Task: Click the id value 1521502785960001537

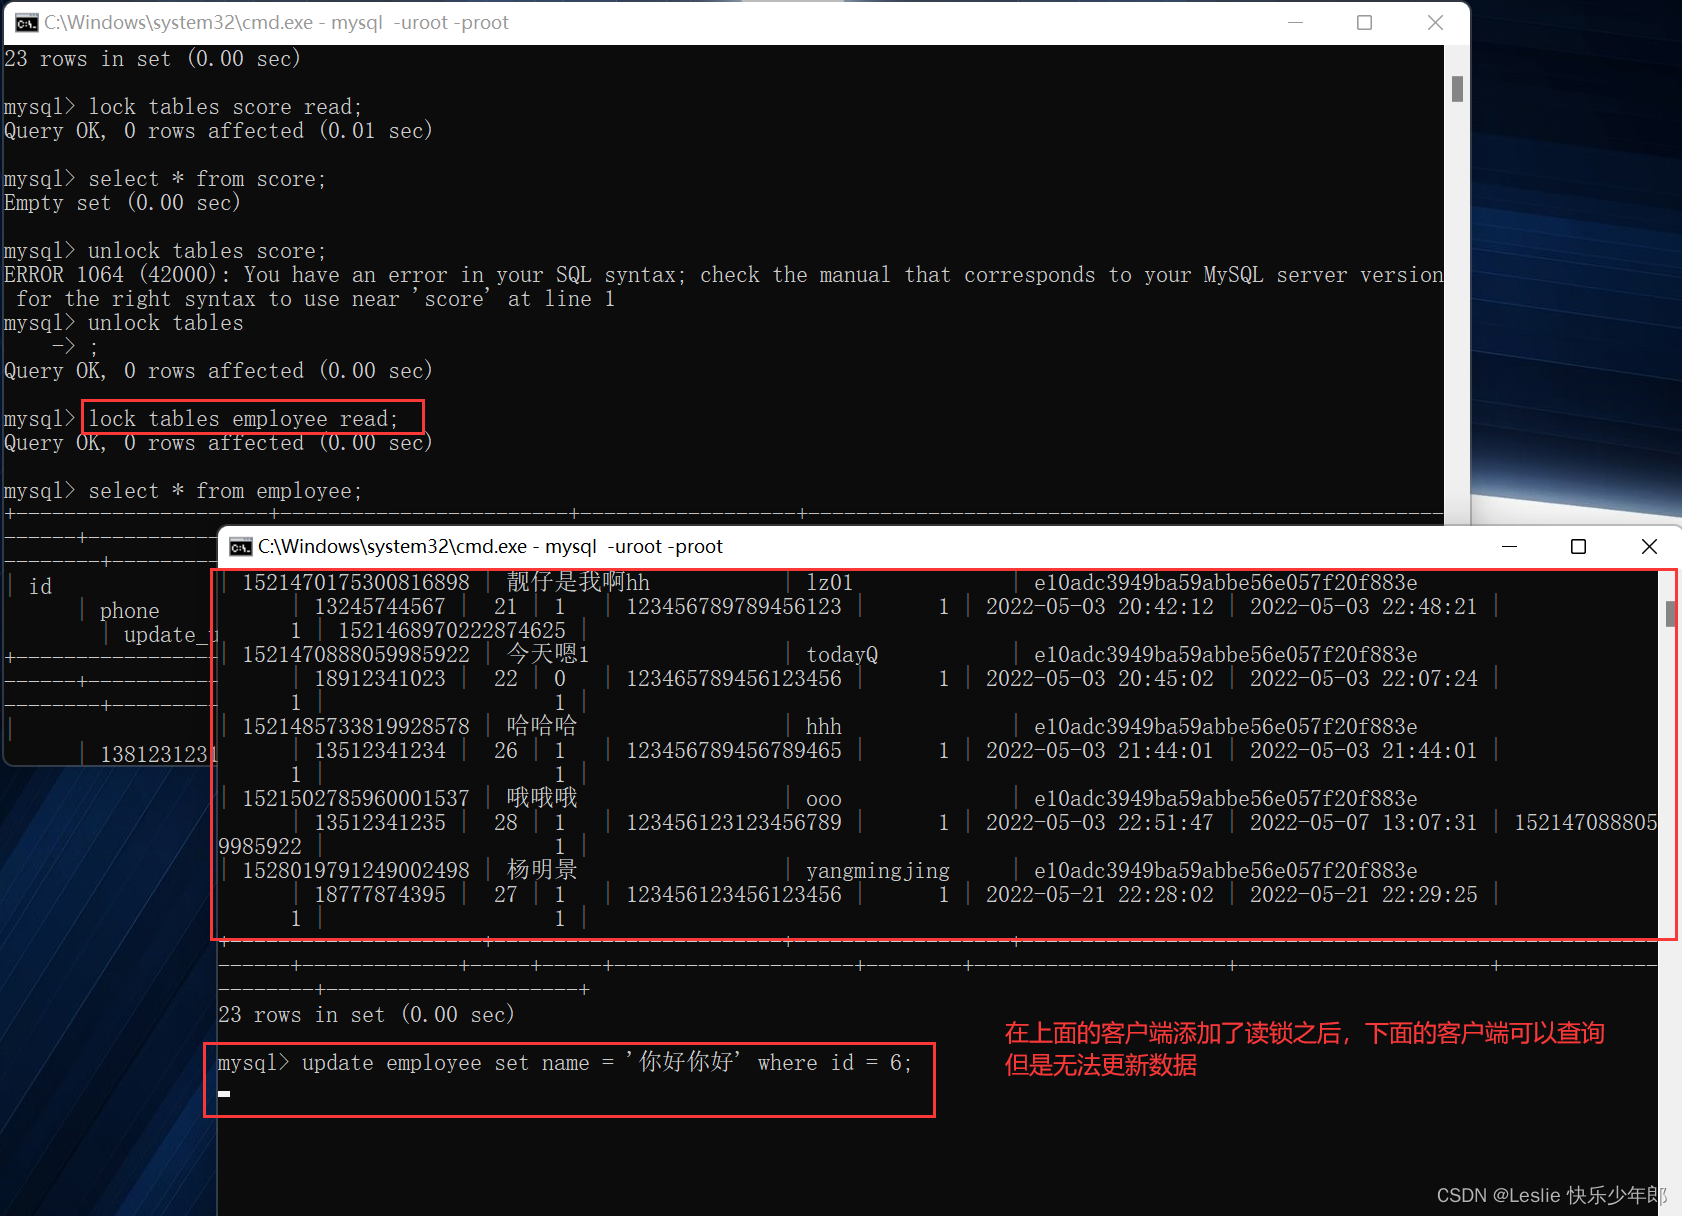Action: [x=356, y=799]
